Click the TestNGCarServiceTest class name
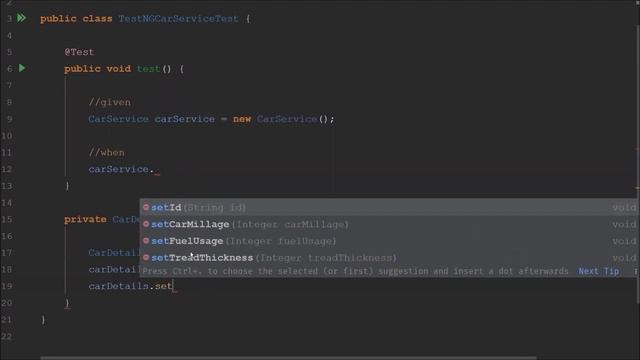 (178, 18)
